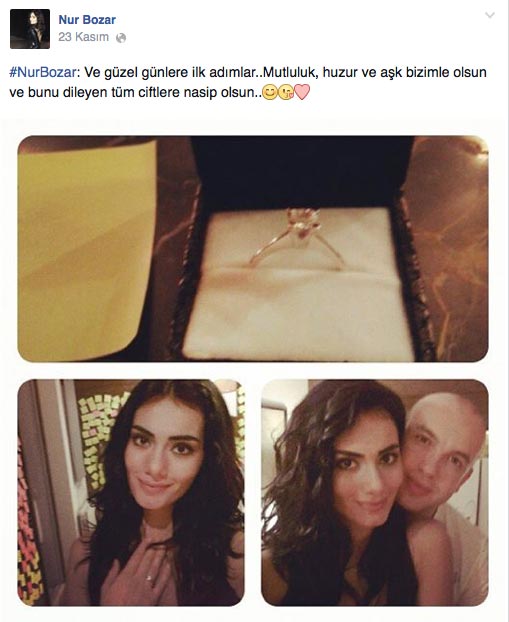Click the ring on the woman's hand
Image resolution: width=509 pixels, height=622 pixels.
pos(149,578)
